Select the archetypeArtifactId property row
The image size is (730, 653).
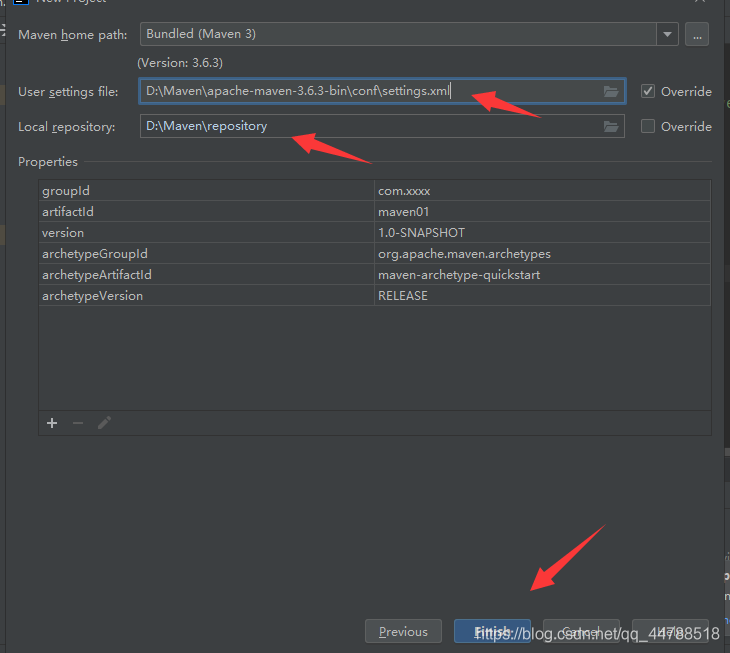pos(375,275)
